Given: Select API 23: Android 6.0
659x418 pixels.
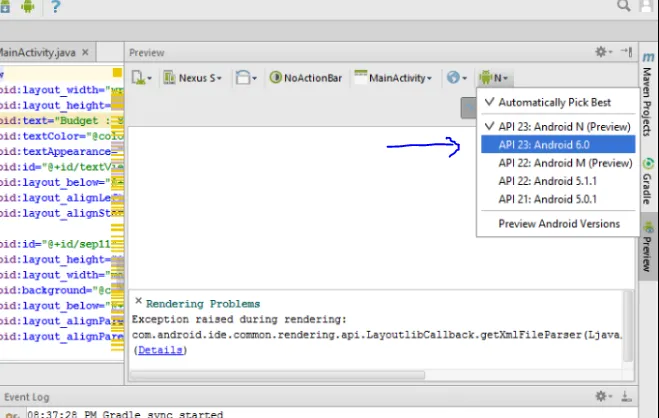Looking at the screenshot, I should click(x=558, y=145).
